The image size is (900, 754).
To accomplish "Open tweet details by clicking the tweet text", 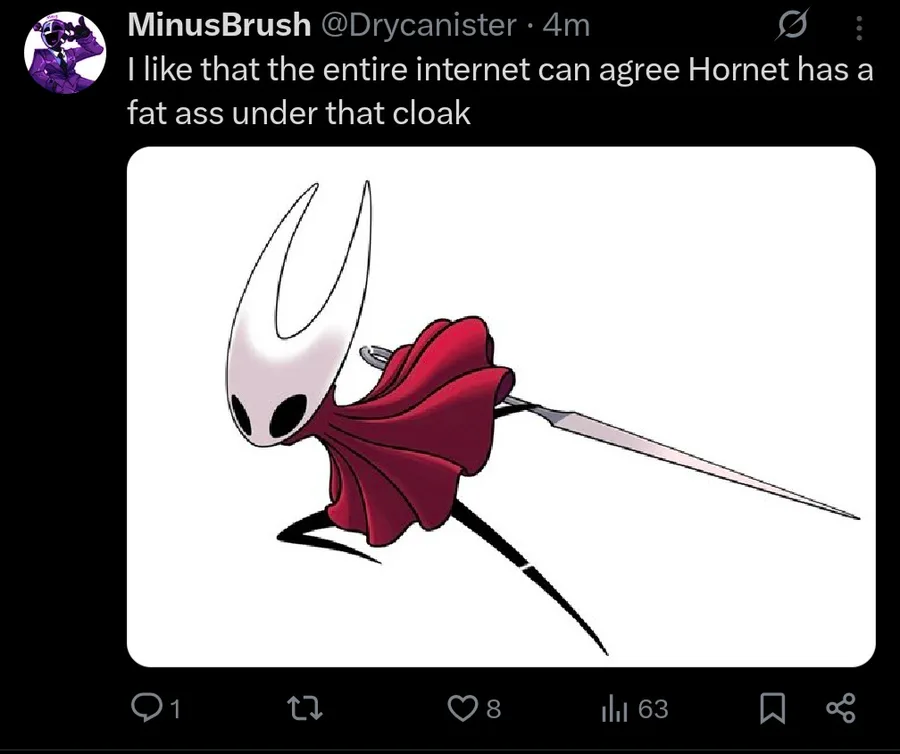I will coord(500,91).
